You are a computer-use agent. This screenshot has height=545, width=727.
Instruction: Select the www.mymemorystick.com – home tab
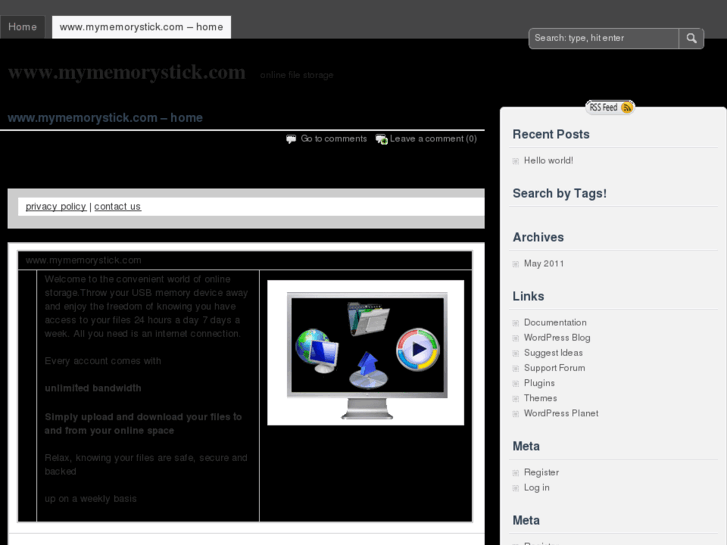141,27
